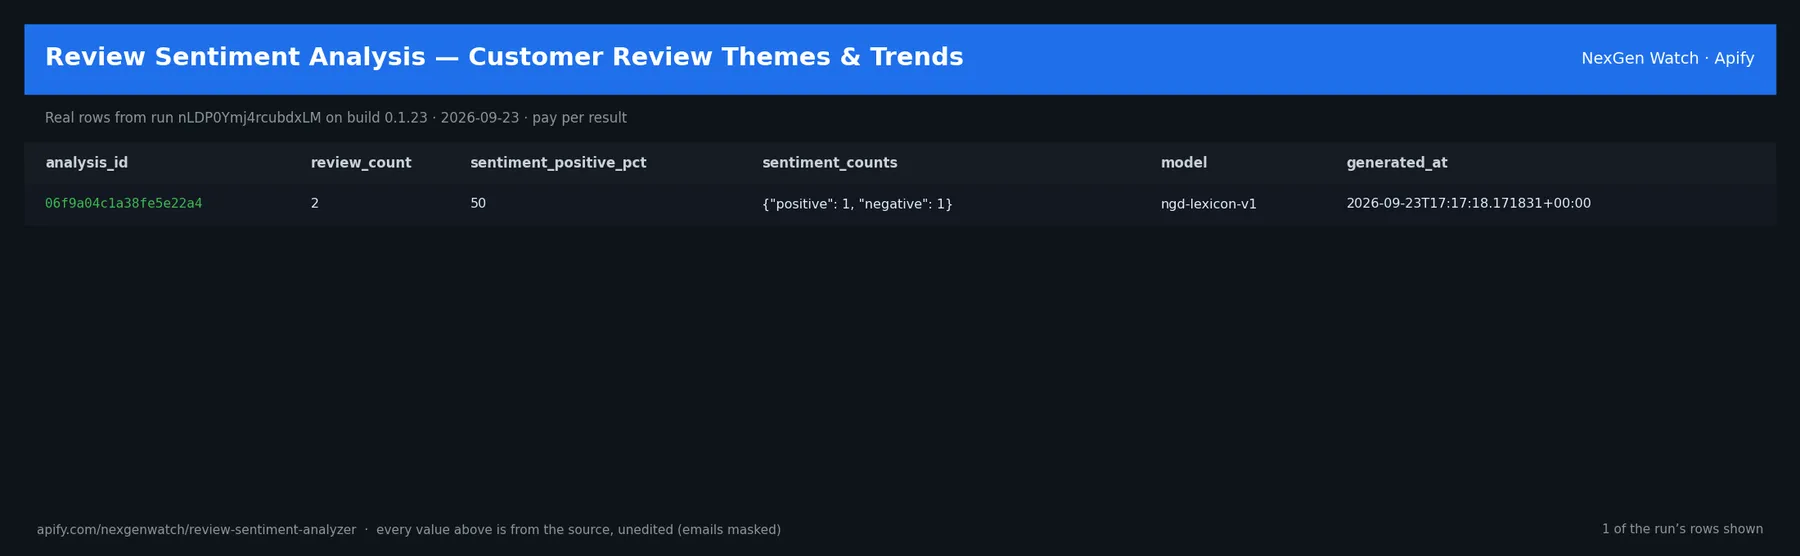Click the 2026-09-23T17:17:18 timestamp cell

coord(1468,204)
